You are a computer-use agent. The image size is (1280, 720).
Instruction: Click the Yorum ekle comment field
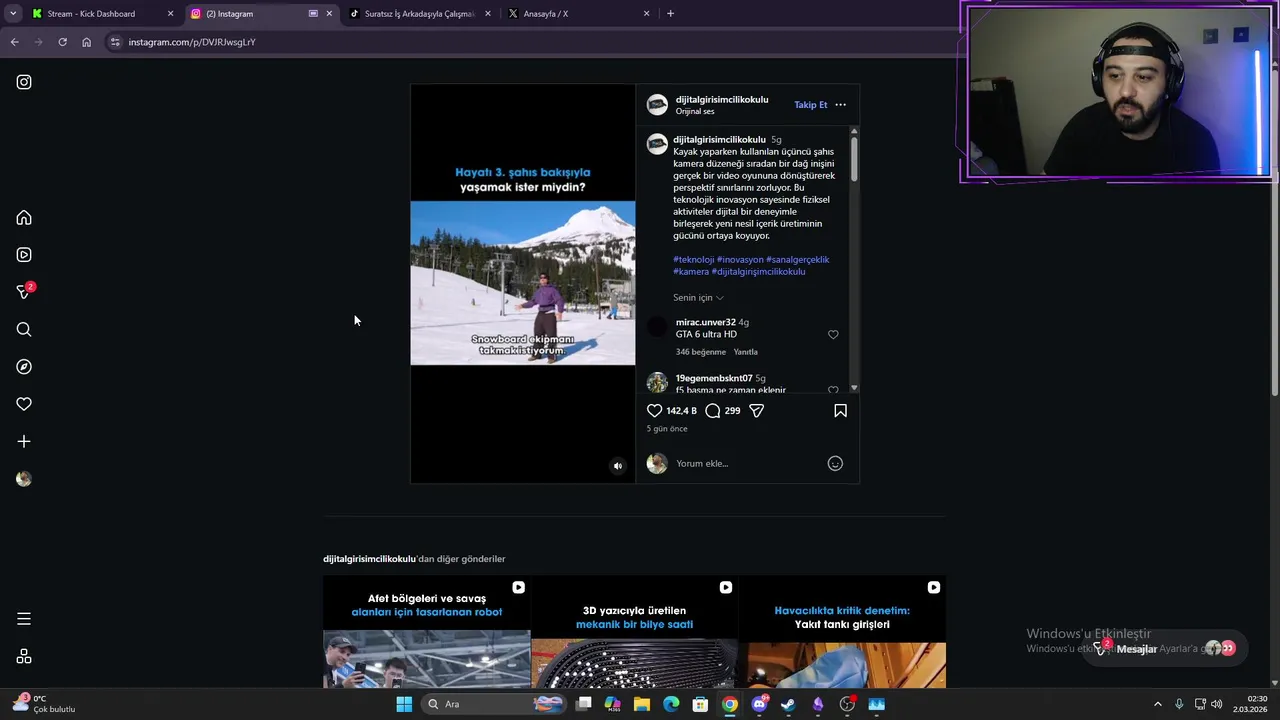pyautogui.click(x=745, y=463)
